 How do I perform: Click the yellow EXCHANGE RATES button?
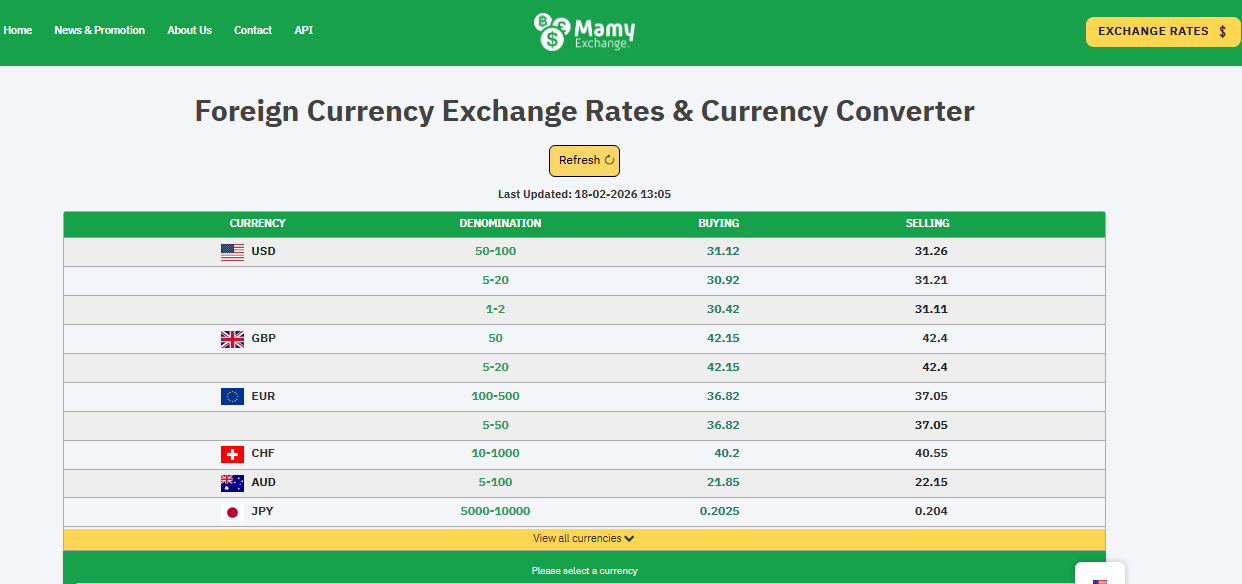(x=1162, y=32)
